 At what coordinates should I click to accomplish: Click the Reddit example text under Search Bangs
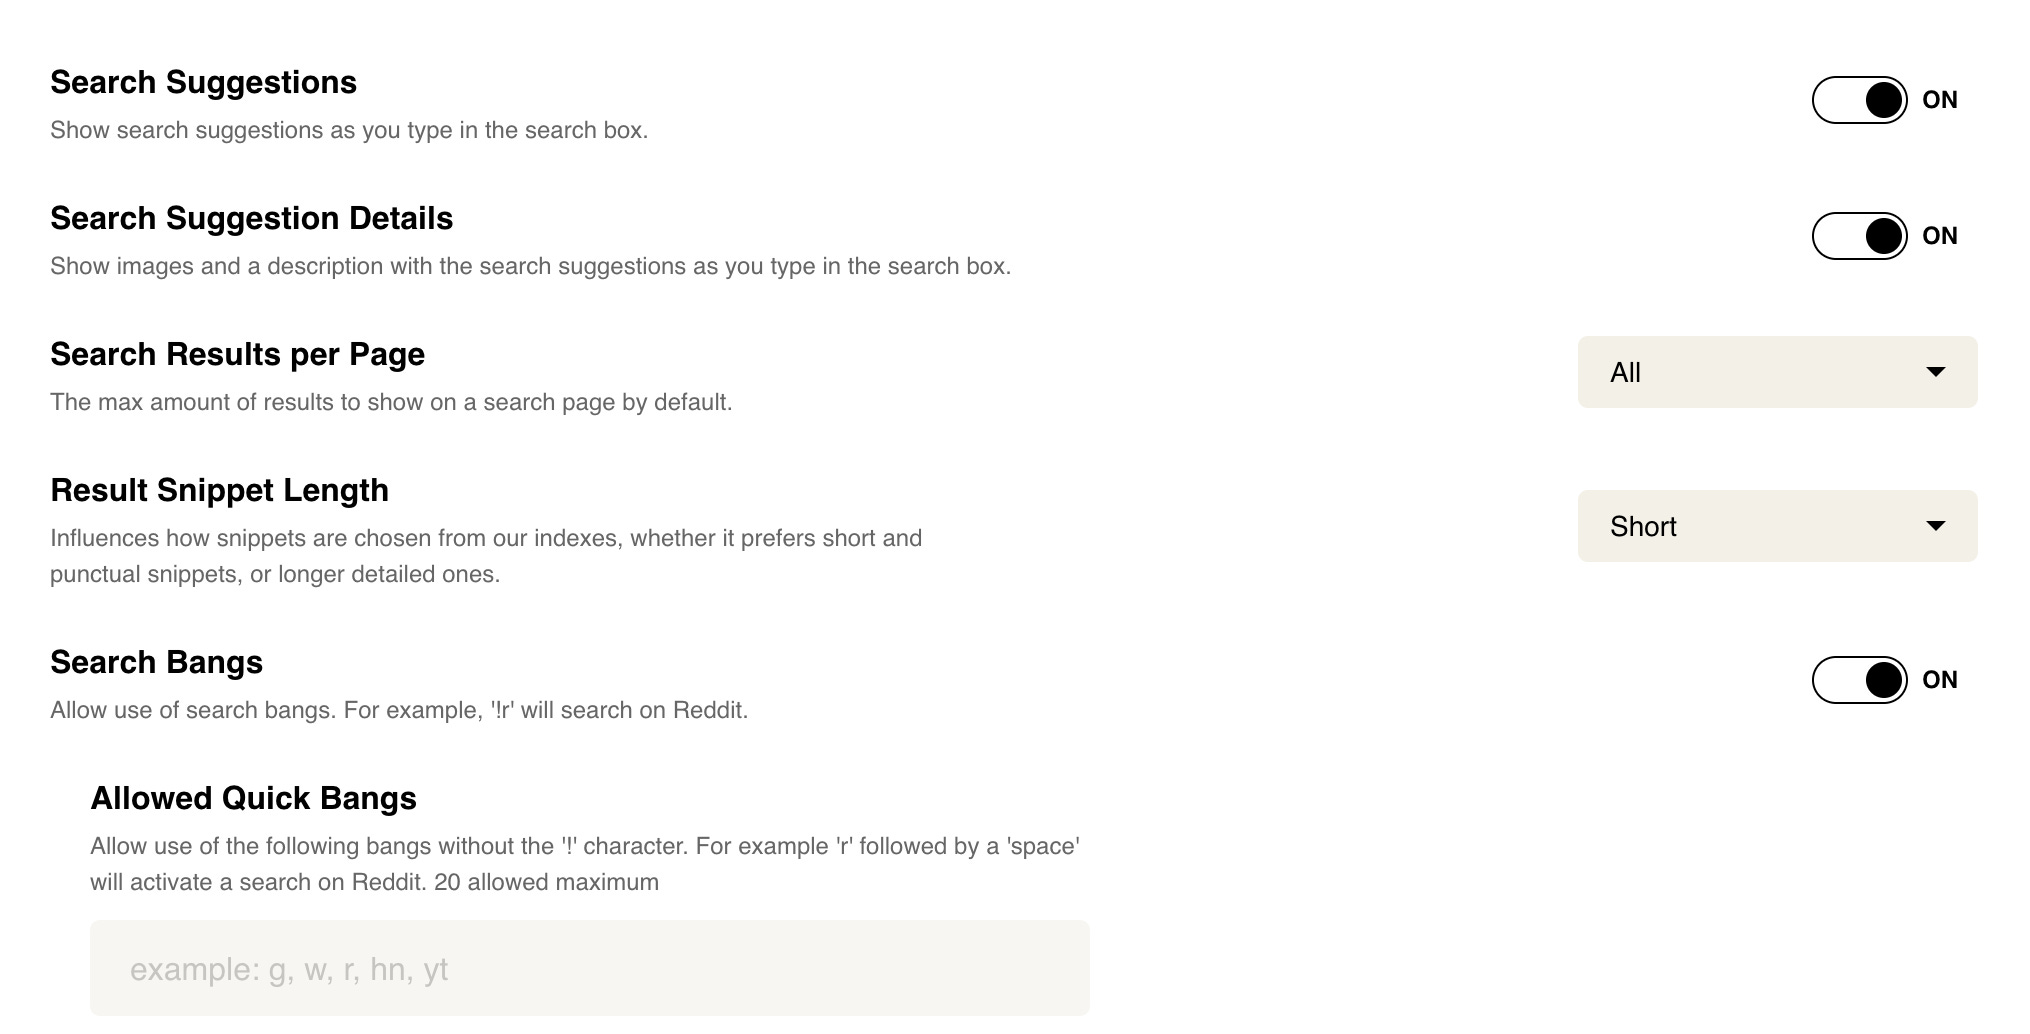tap(399, 710)
